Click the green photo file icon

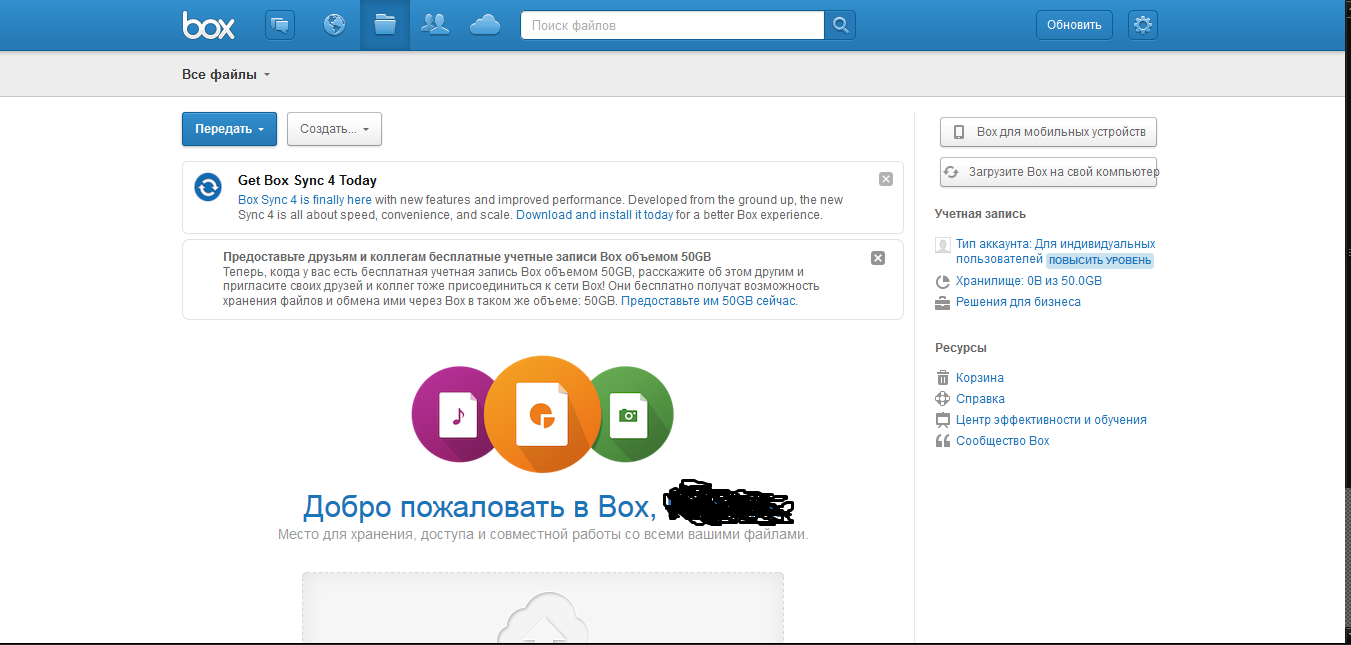click(x=628, y=414)
